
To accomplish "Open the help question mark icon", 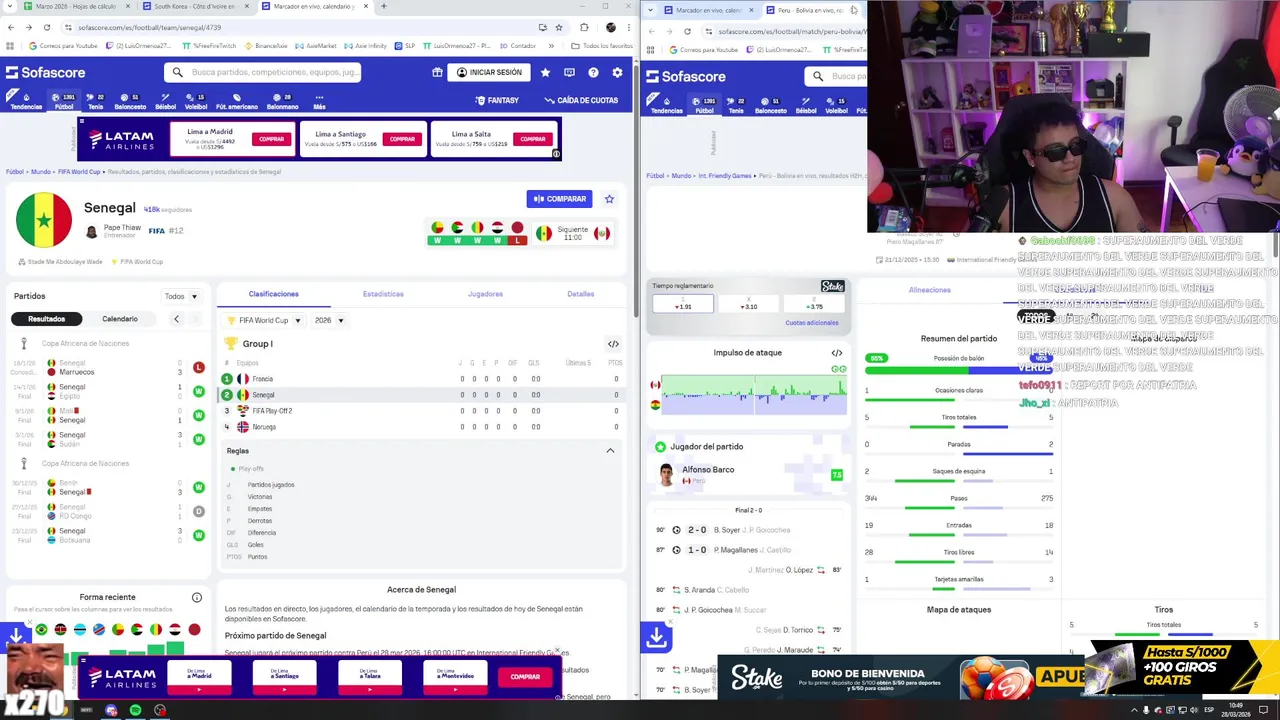I will tap(593, 72).
